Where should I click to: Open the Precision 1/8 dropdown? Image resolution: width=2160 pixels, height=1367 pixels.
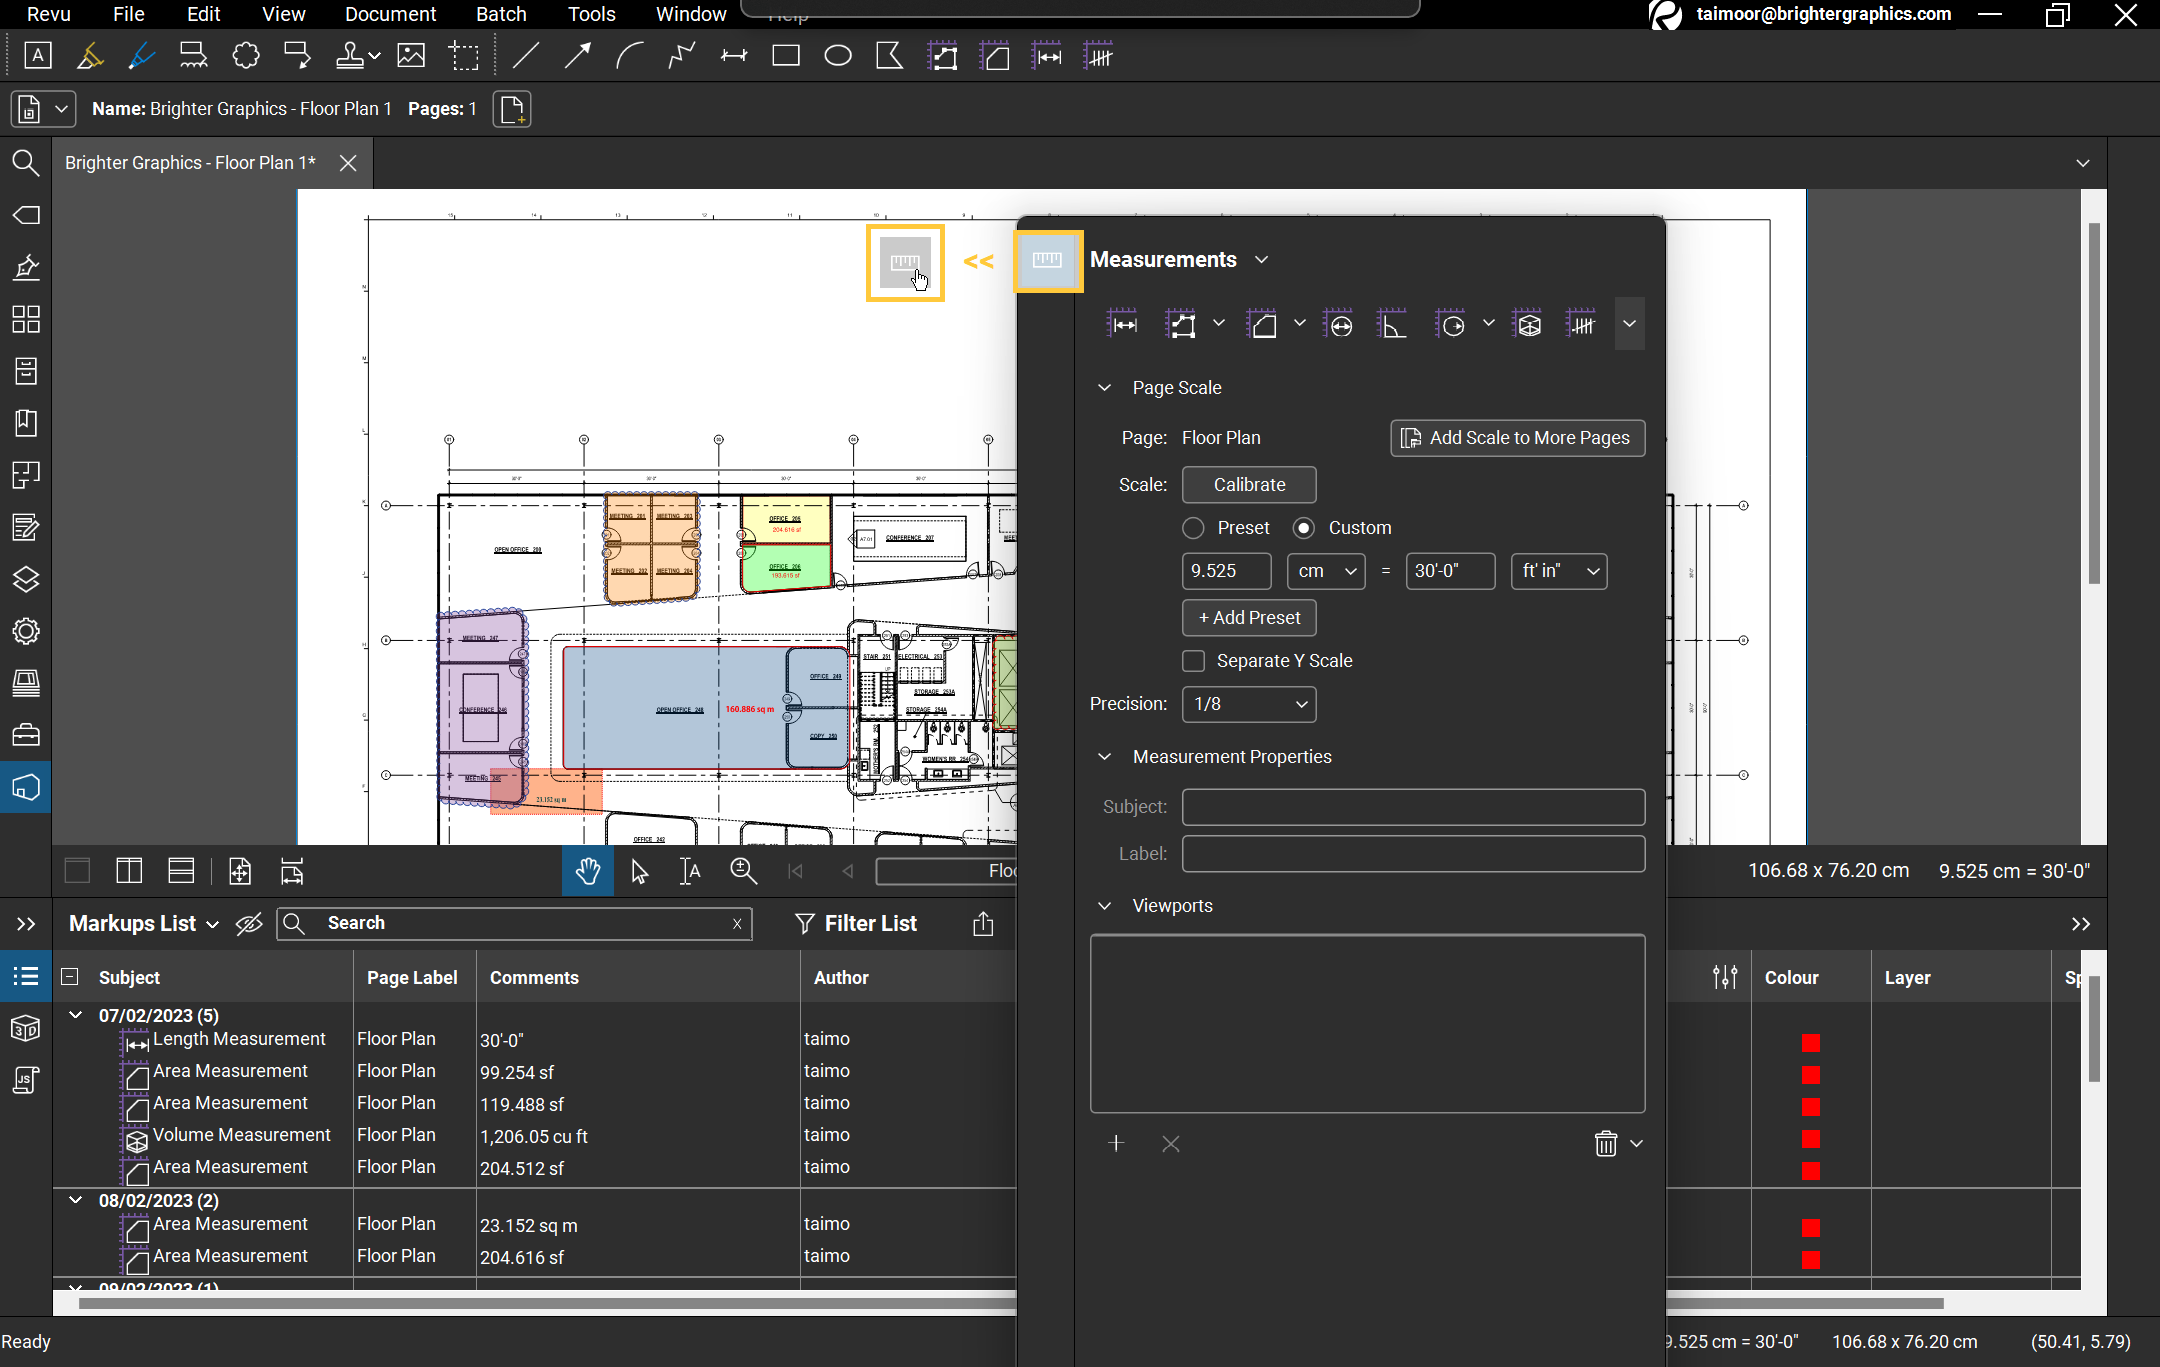pyautogui.click(x=1249, y=704)
